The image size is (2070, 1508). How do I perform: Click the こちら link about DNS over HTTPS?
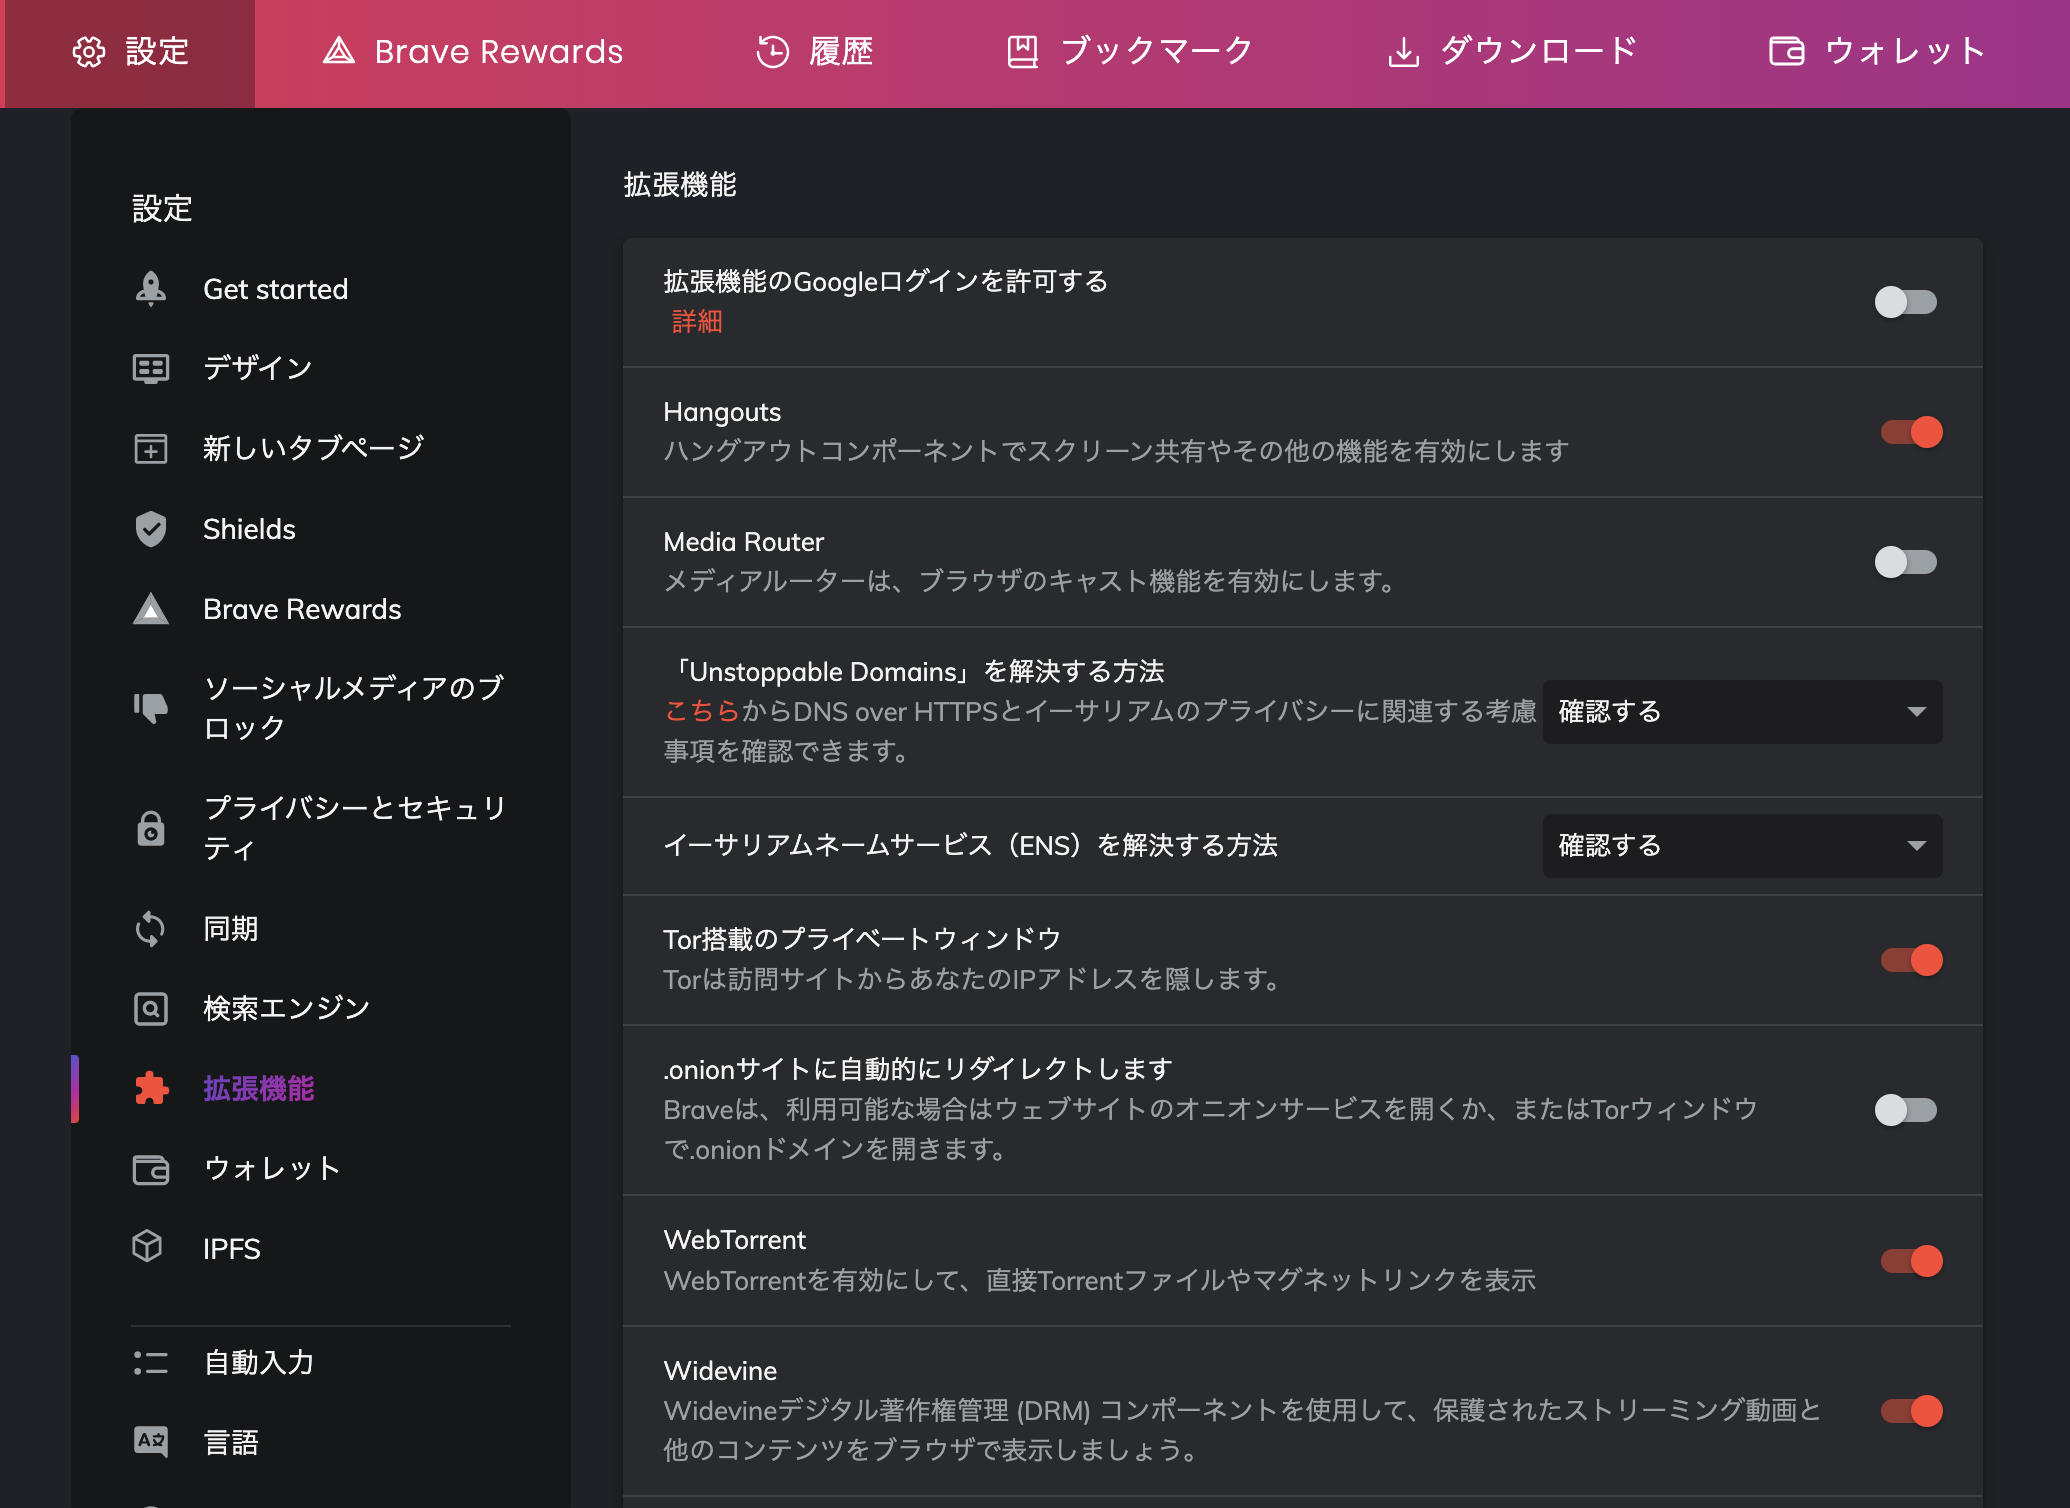[x=702, y=711]
